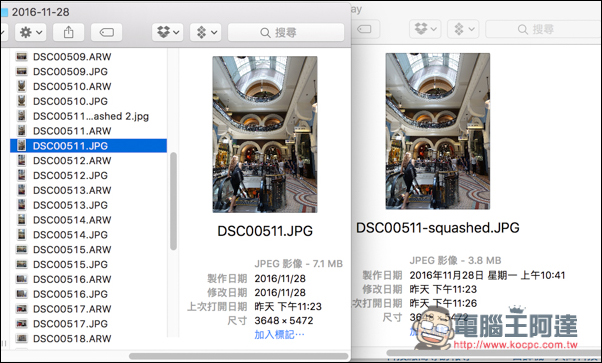The width and height of the screenshot is (602, 363).
Task: Click the Edit Tags icon in front toolbar
Action: [x=106, y=32]
